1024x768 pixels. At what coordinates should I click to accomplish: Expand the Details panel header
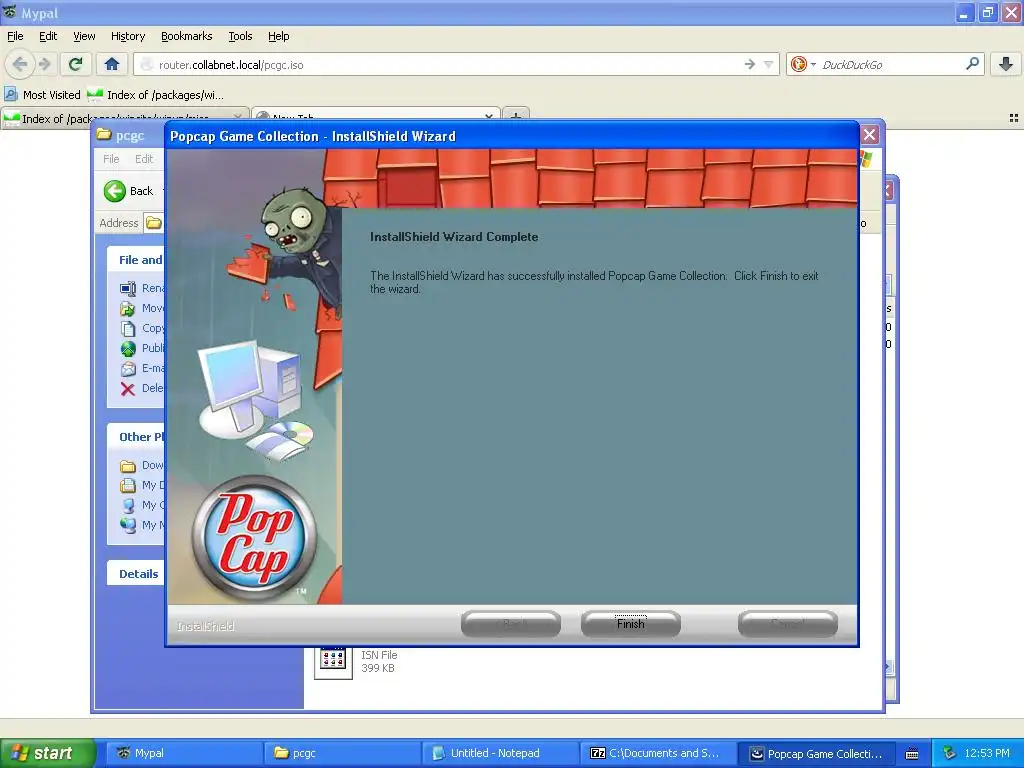(x=136, y=573)
